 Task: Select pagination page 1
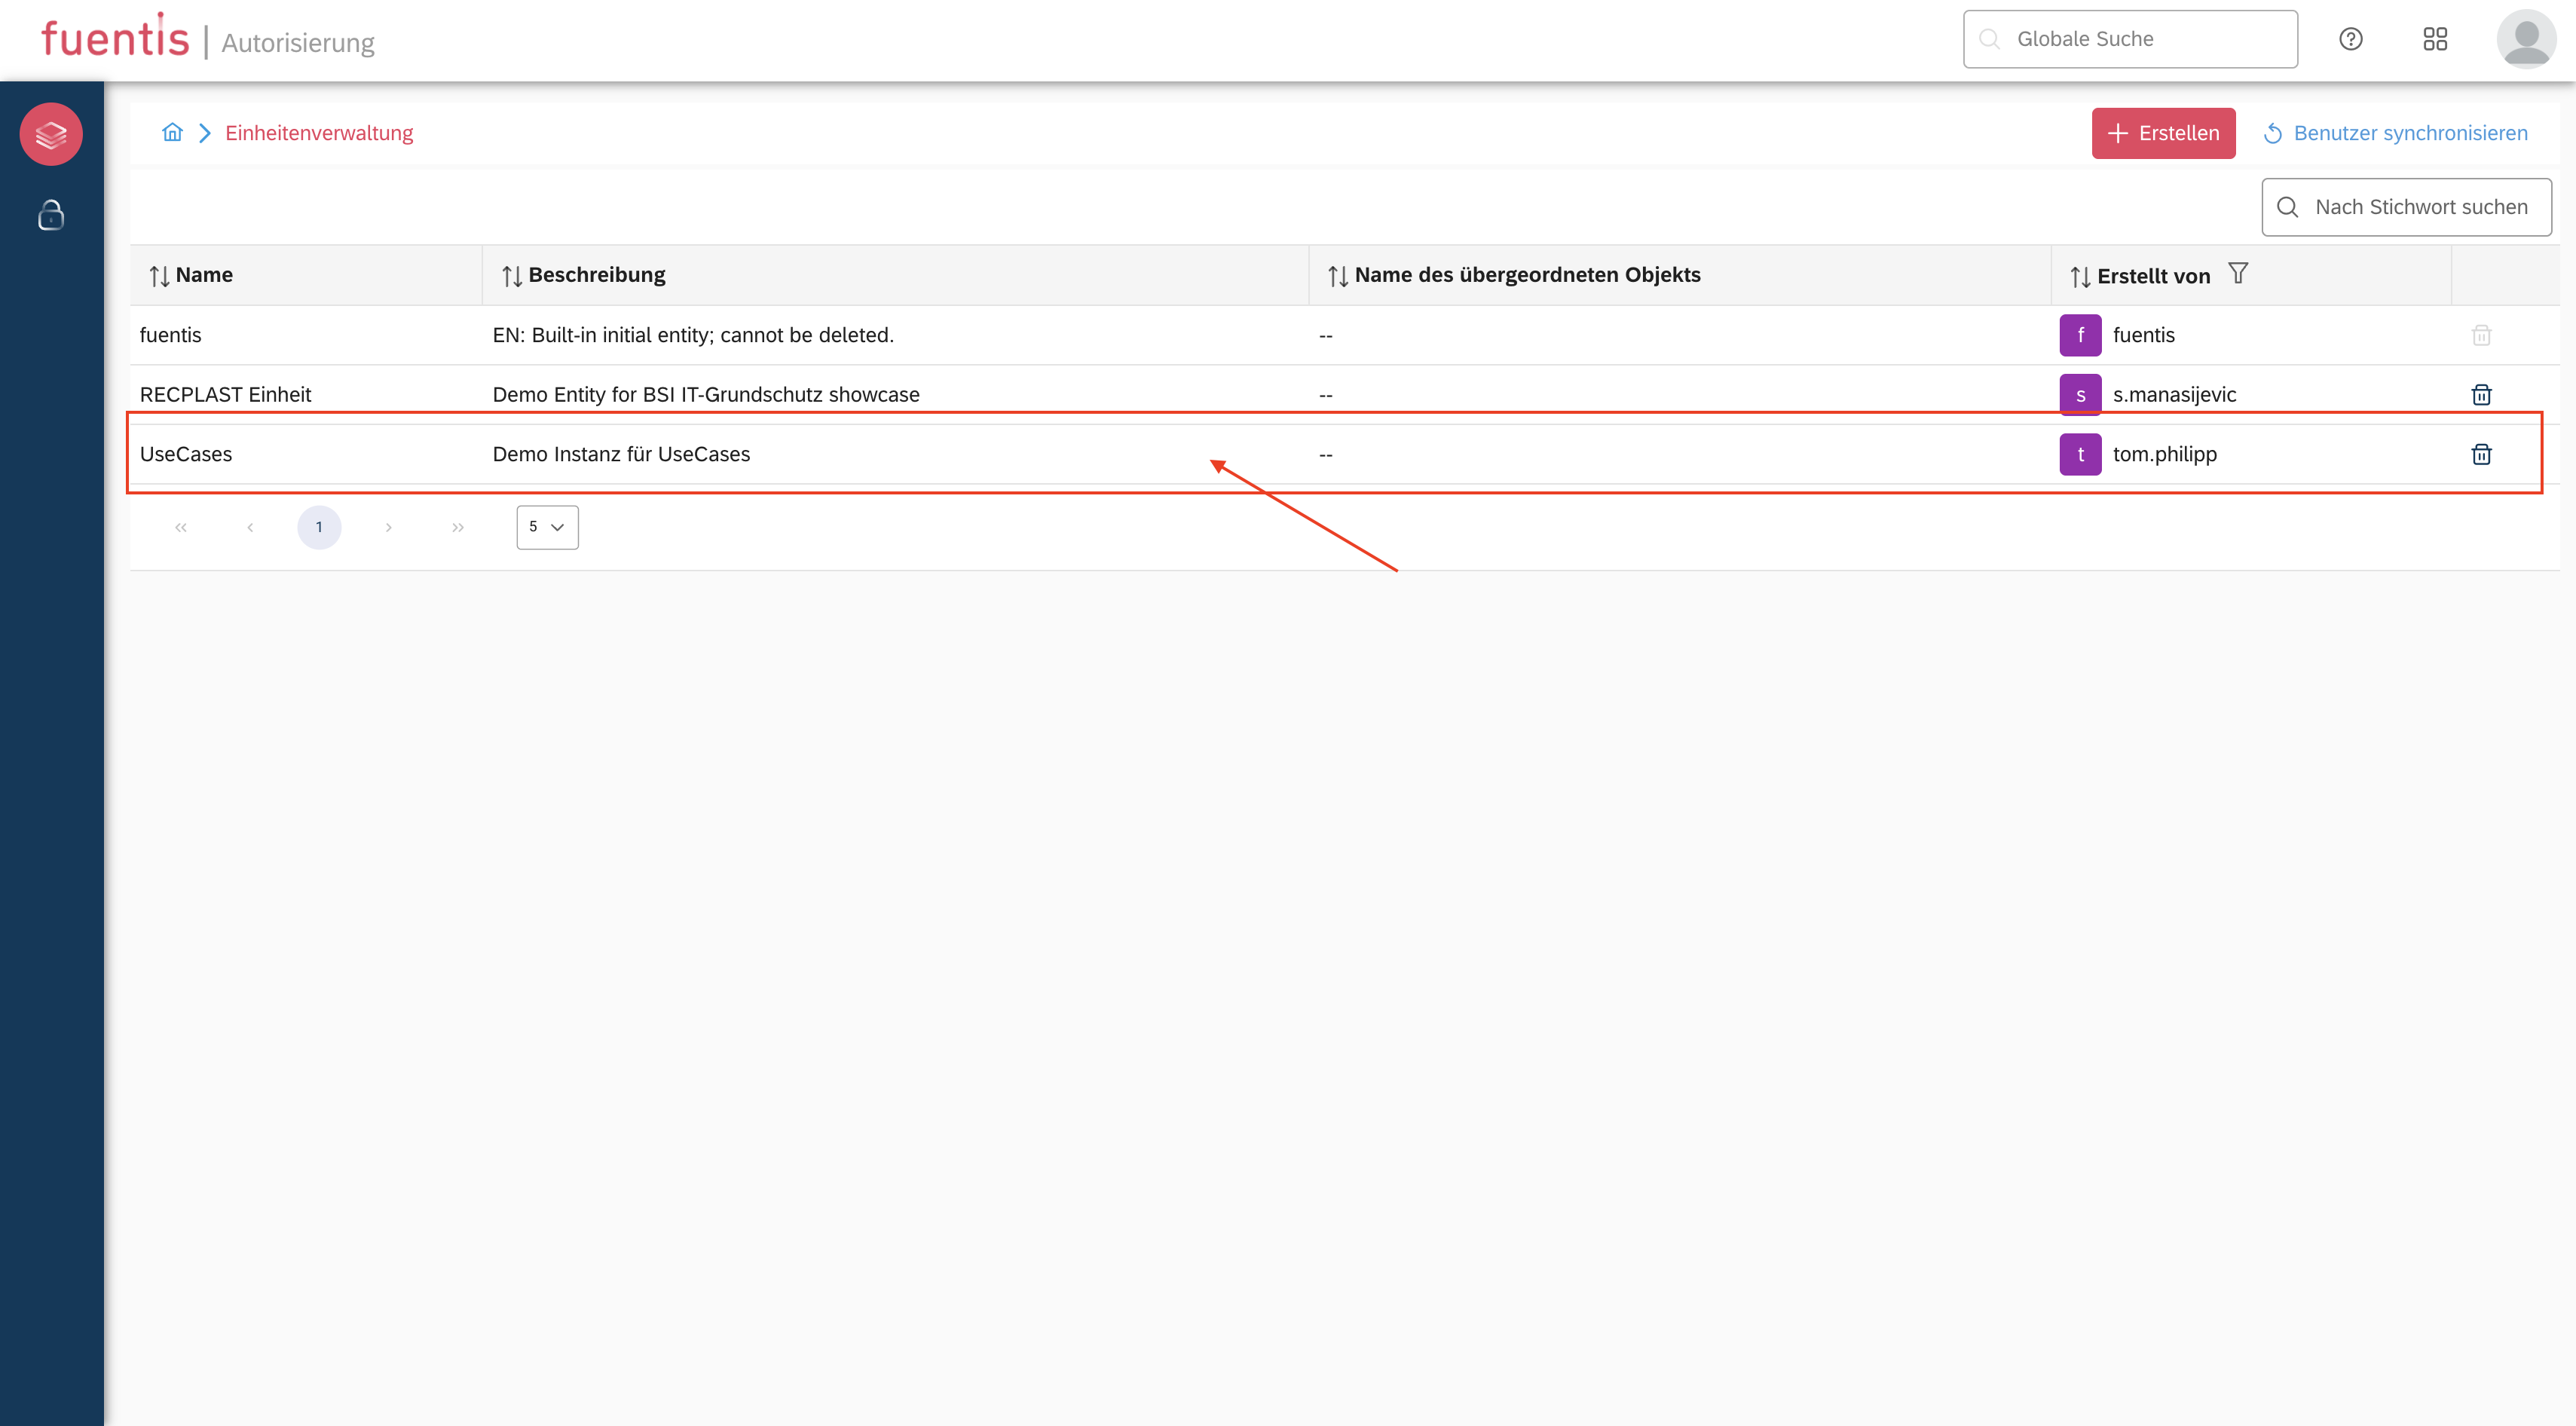click(319, 527)
